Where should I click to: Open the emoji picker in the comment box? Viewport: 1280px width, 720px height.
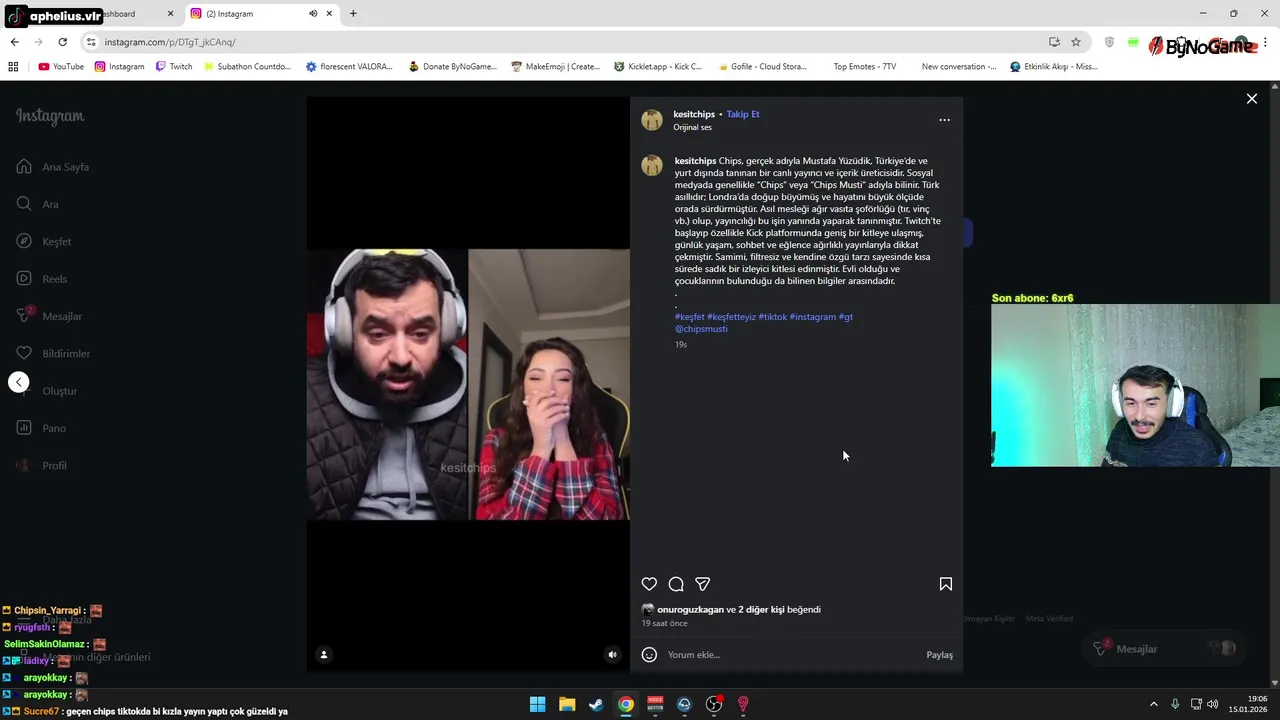click(649, 655)
